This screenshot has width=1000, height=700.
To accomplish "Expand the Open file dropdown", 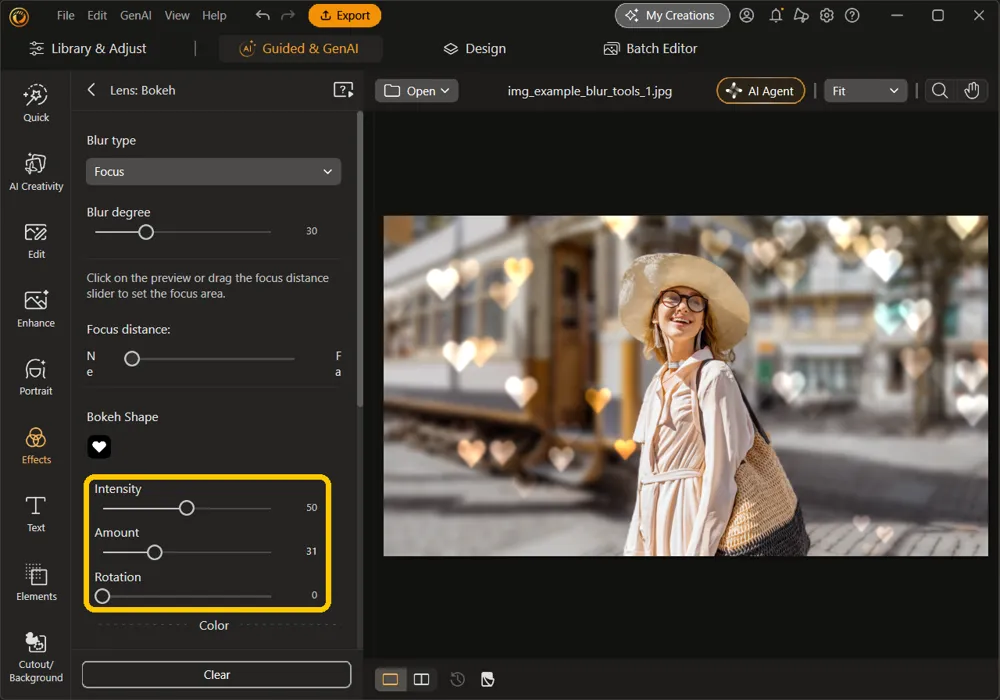I will [416, 91].
